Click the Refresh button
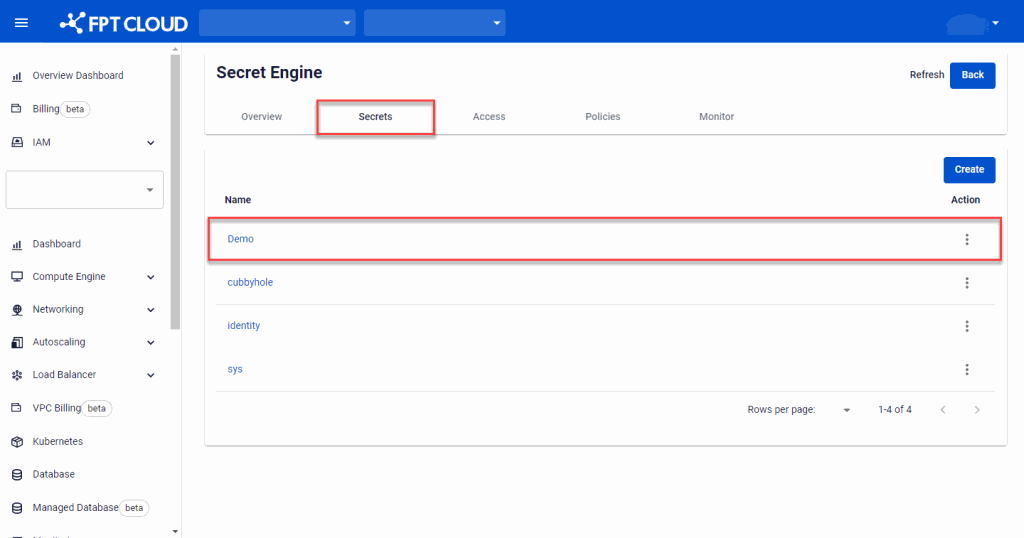1024x538 pixels. pyautogui.click(x=927, y=75)
